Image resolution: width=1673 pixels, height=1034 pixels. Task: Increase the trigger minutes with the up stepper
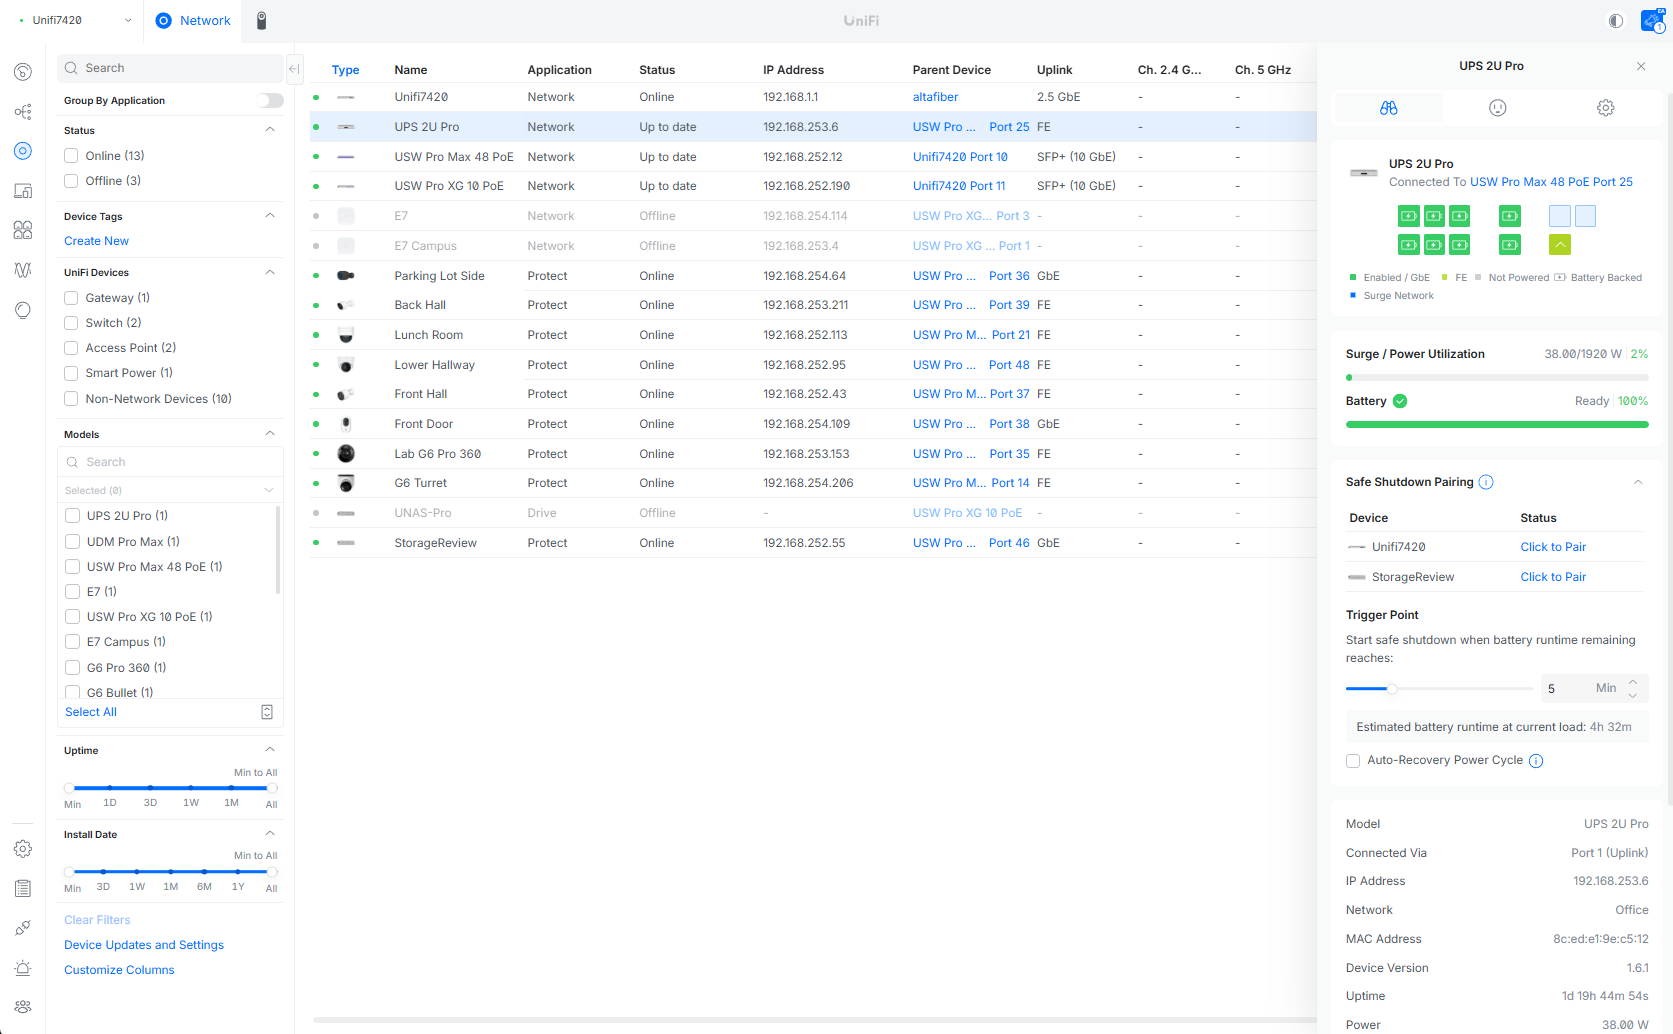coord(1633,682)
